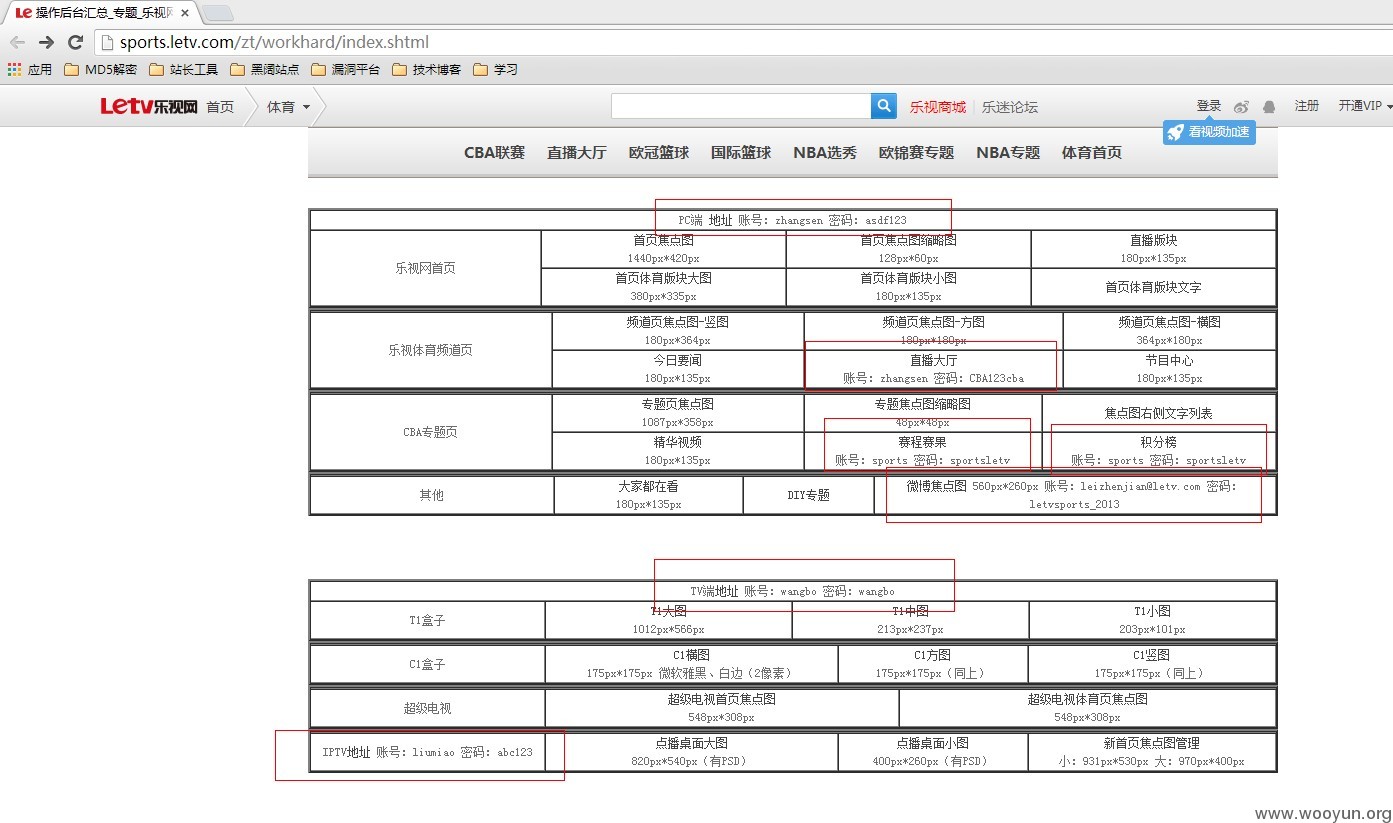
Task: Open the 黑阔站点 bookmark folder
Action: pyautogui.click(x=265, y=69)
